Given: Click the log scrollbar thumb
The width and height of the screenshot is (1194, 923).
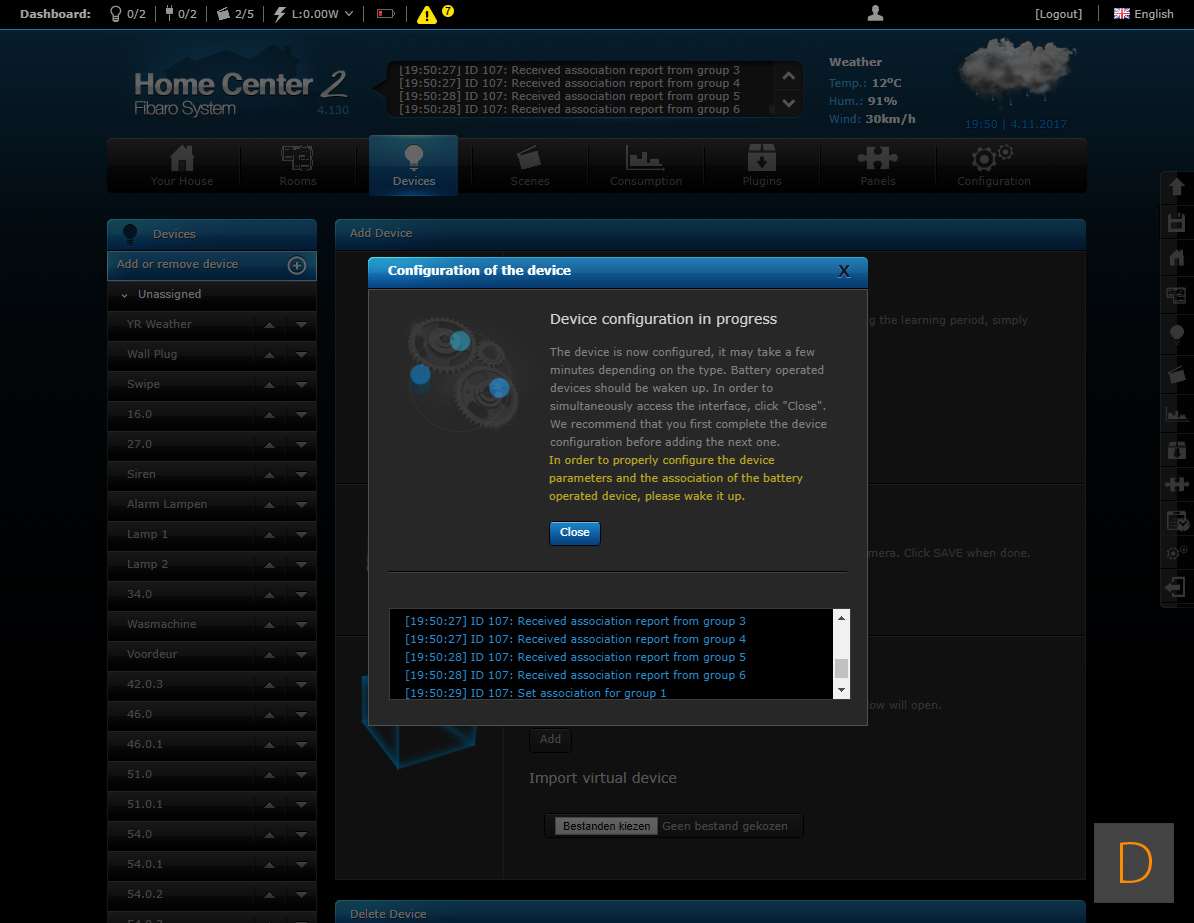Looking at the screenshot, I should [x=841, y=668].
